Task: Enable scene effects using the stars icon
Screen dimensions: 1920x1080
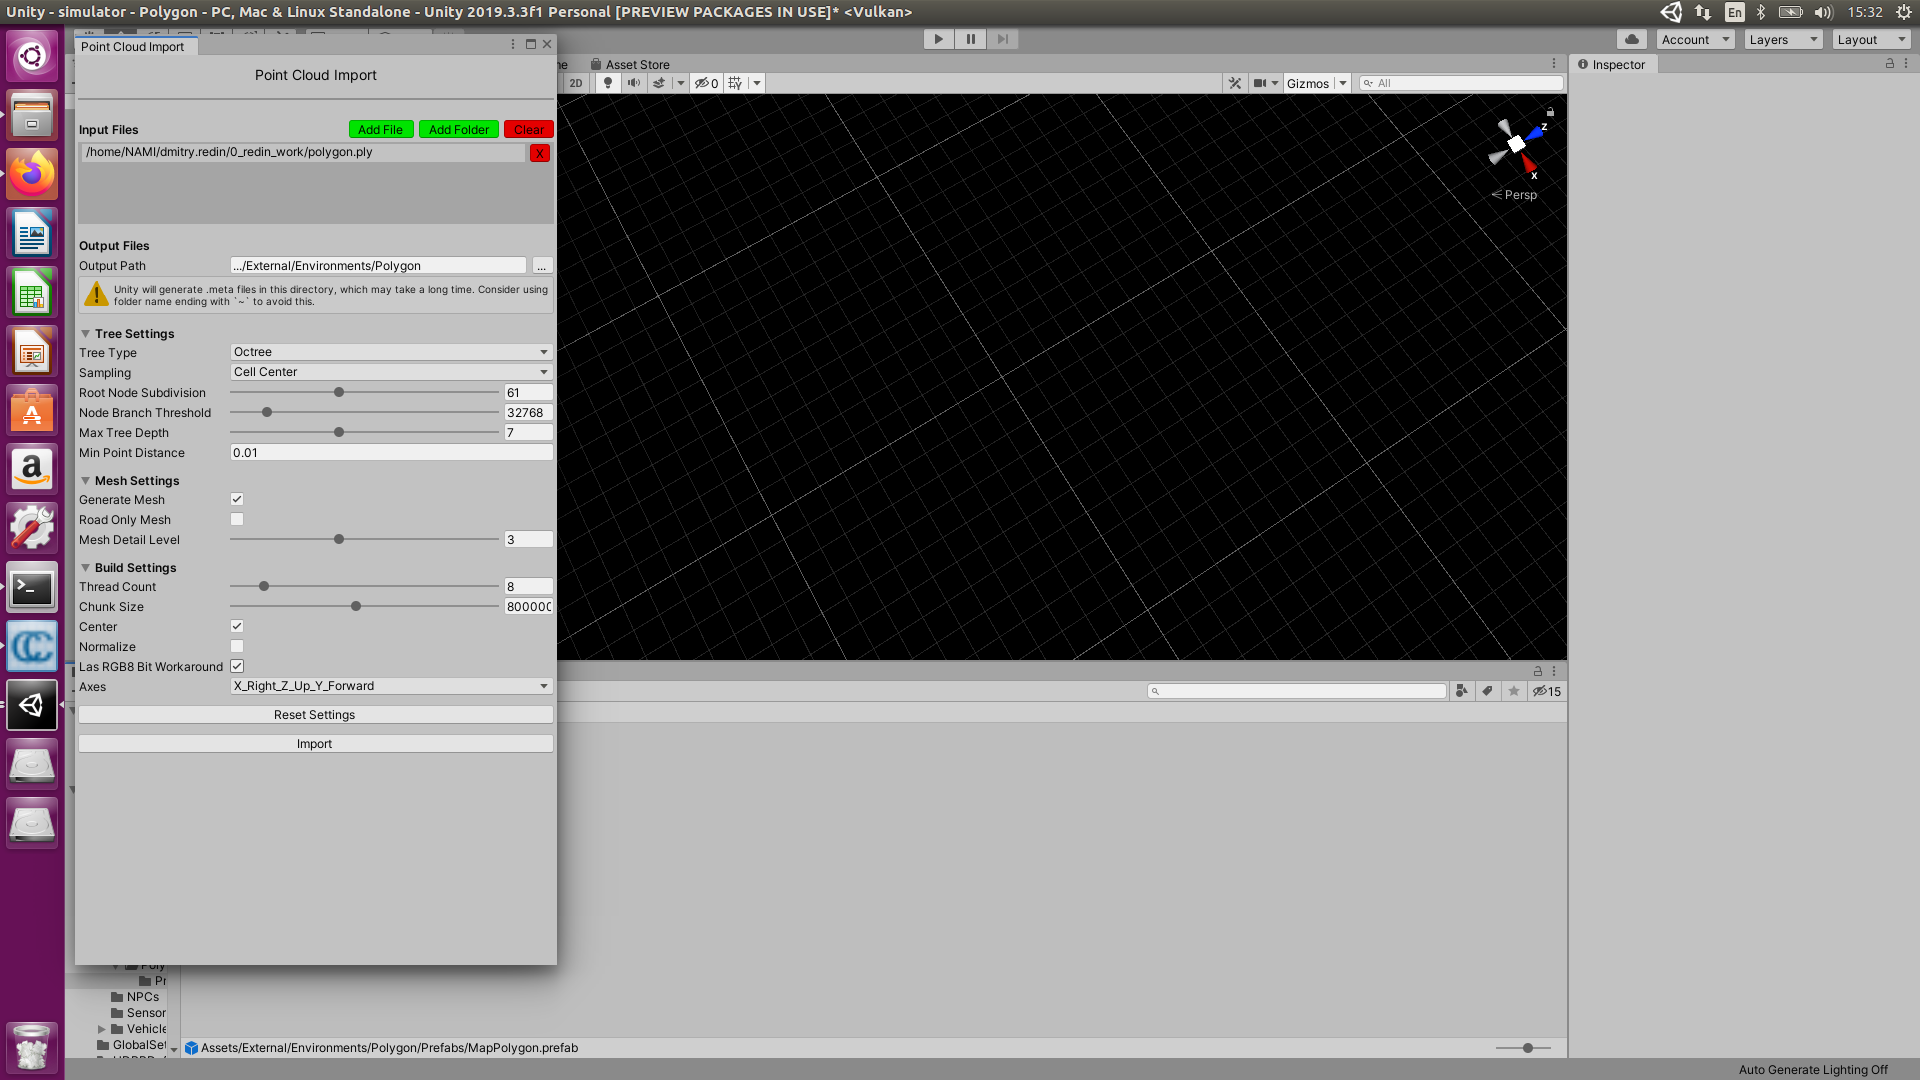Action: (x=660, y=83)
